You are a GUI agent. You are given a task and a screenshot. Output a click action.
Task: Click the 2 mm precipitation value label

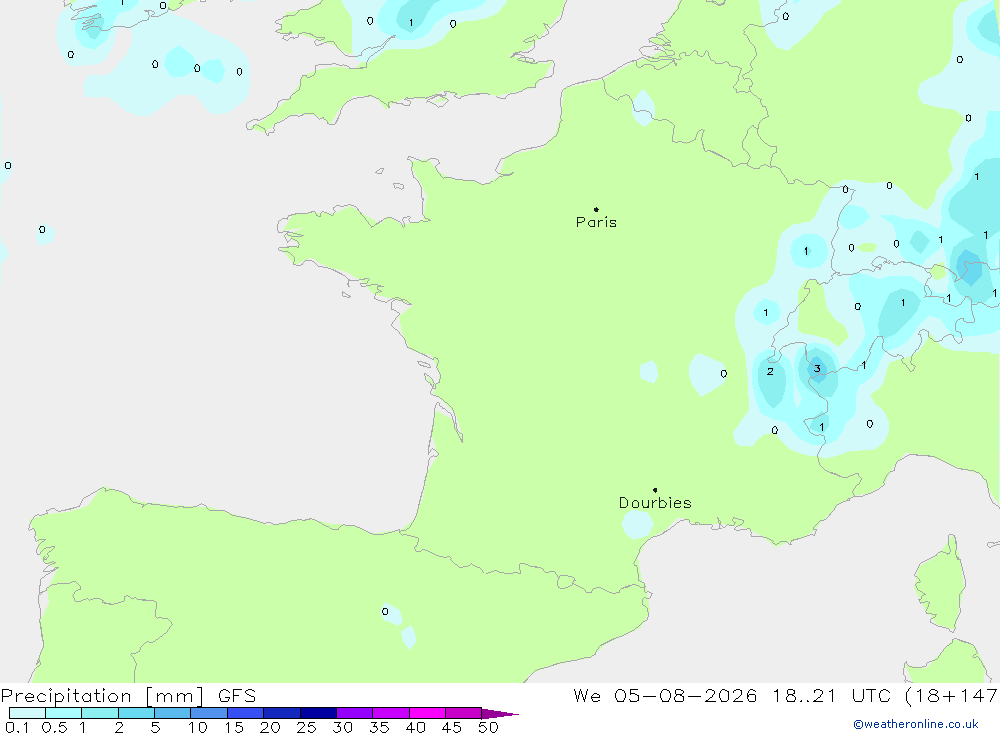(x=770, y=371)
